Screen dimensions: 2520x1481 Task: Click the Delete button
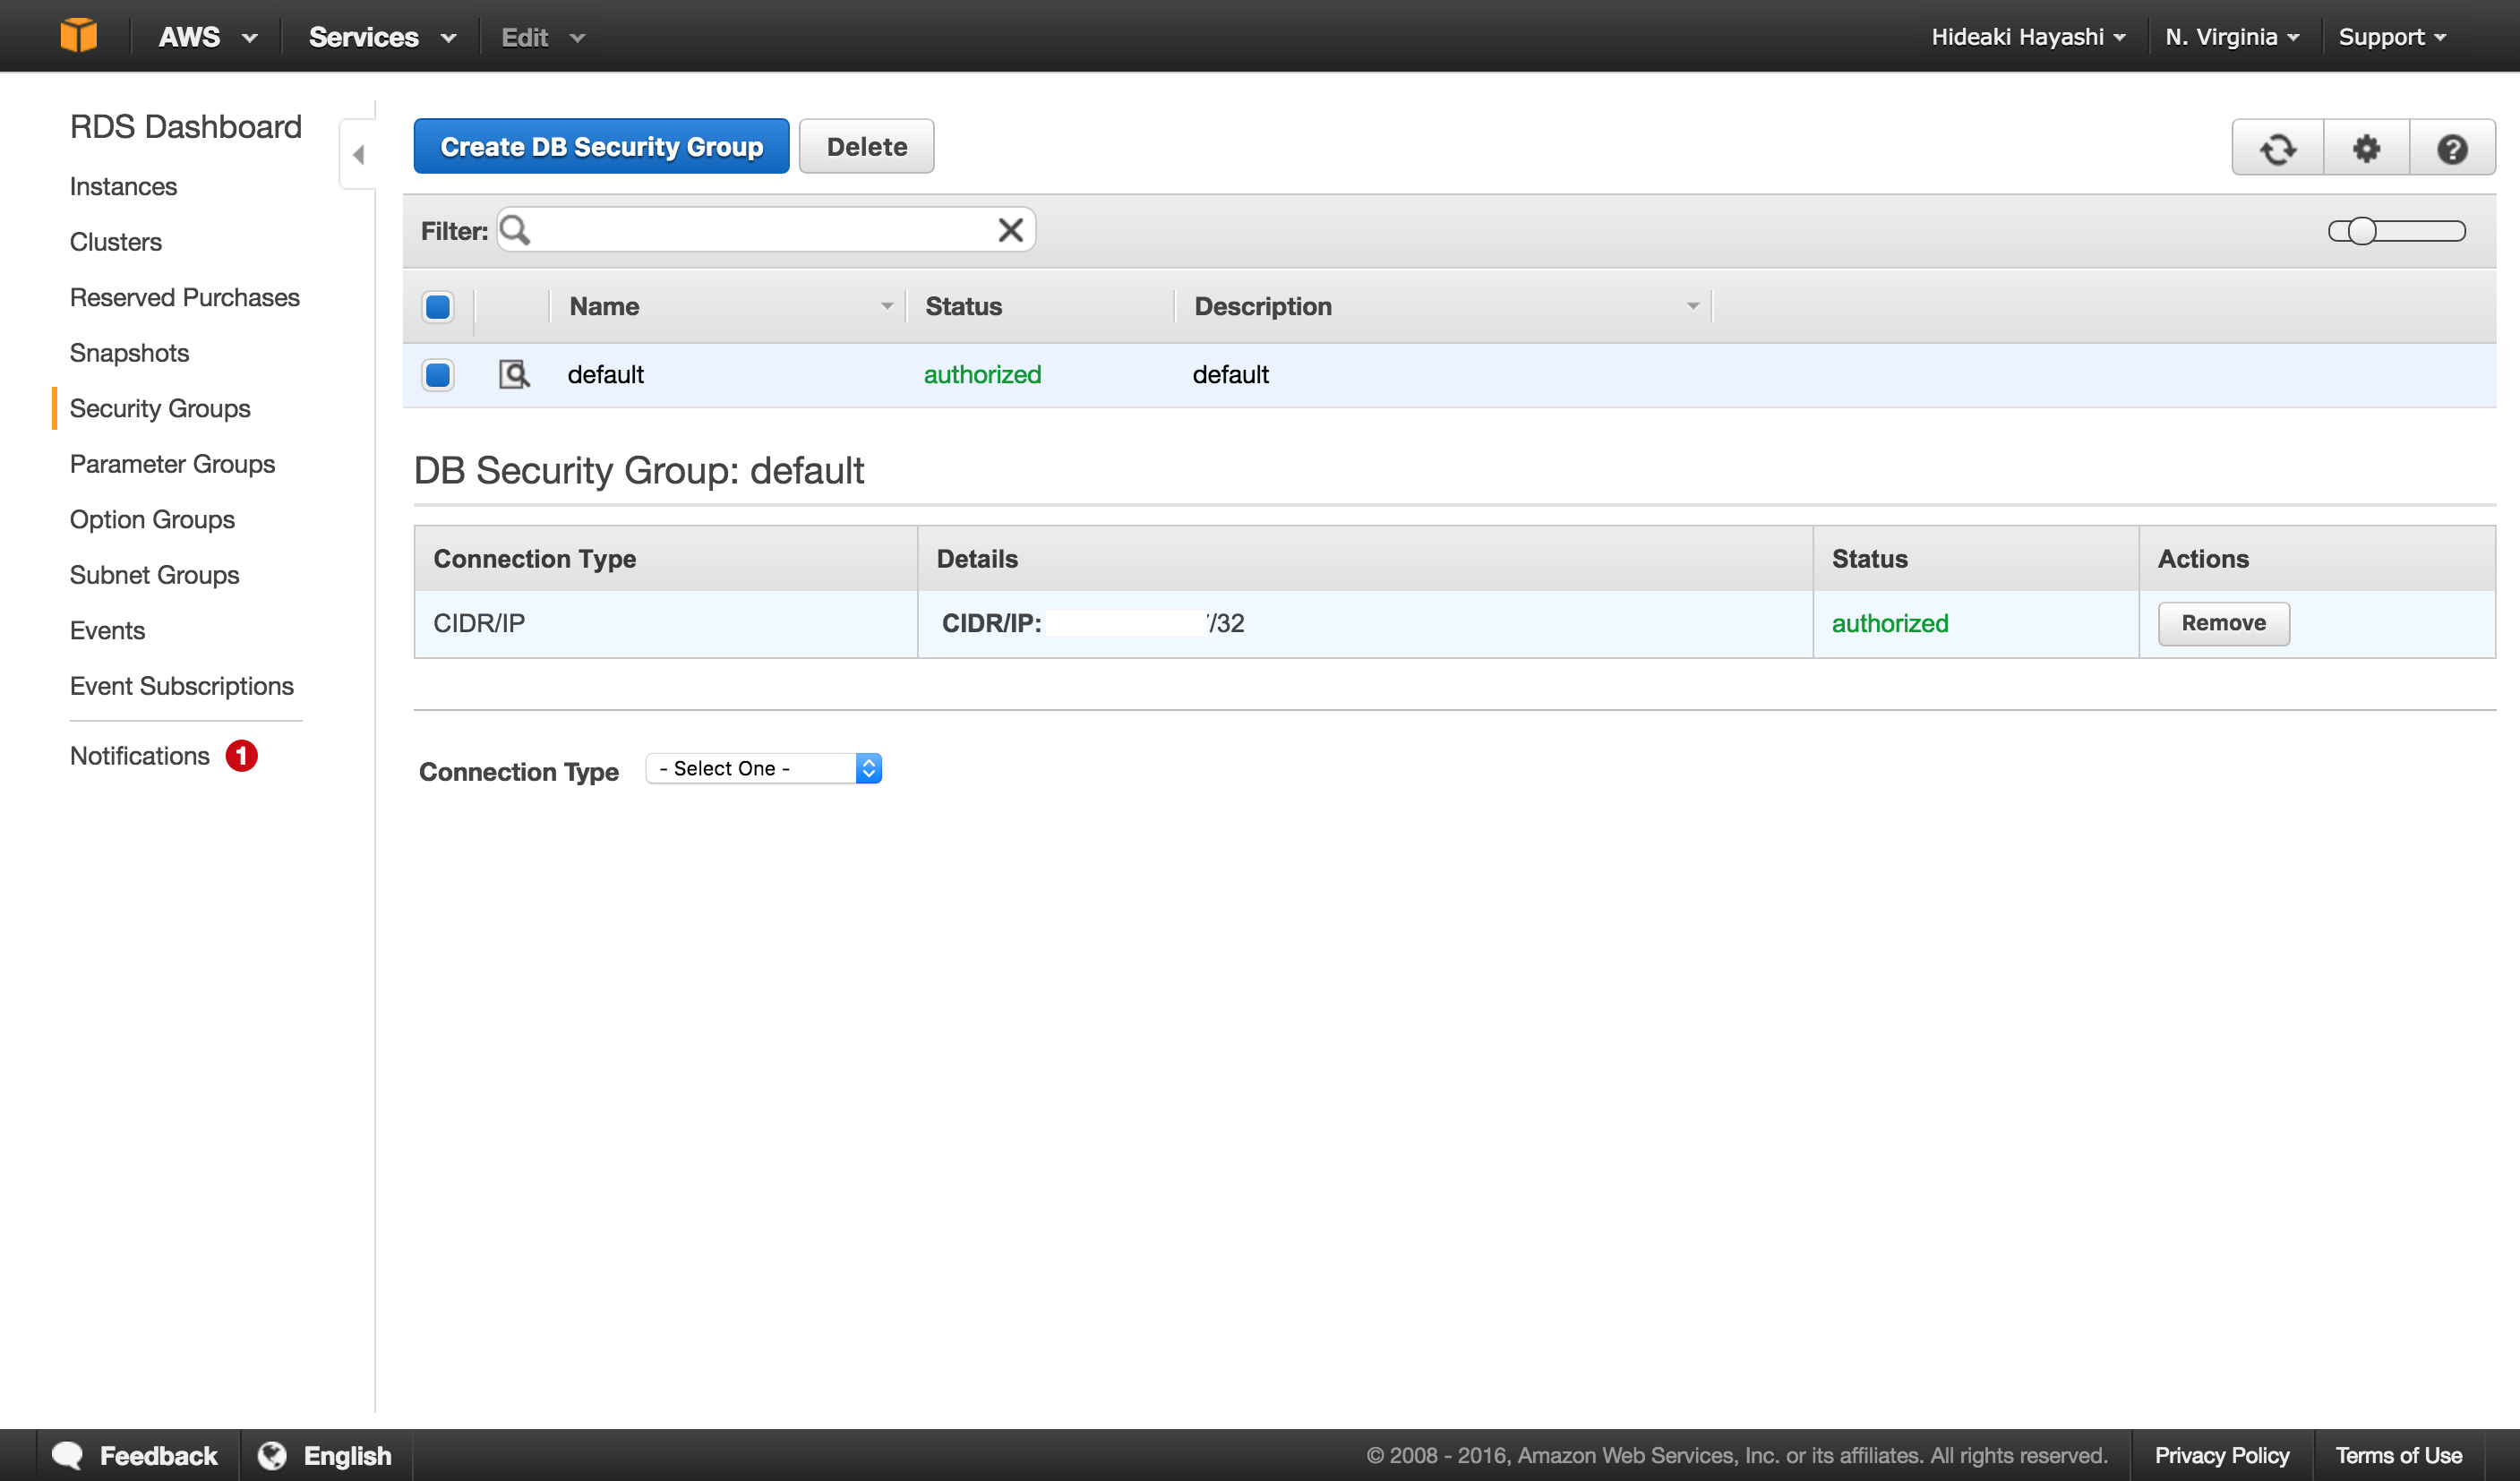click(x=866, y=146)
